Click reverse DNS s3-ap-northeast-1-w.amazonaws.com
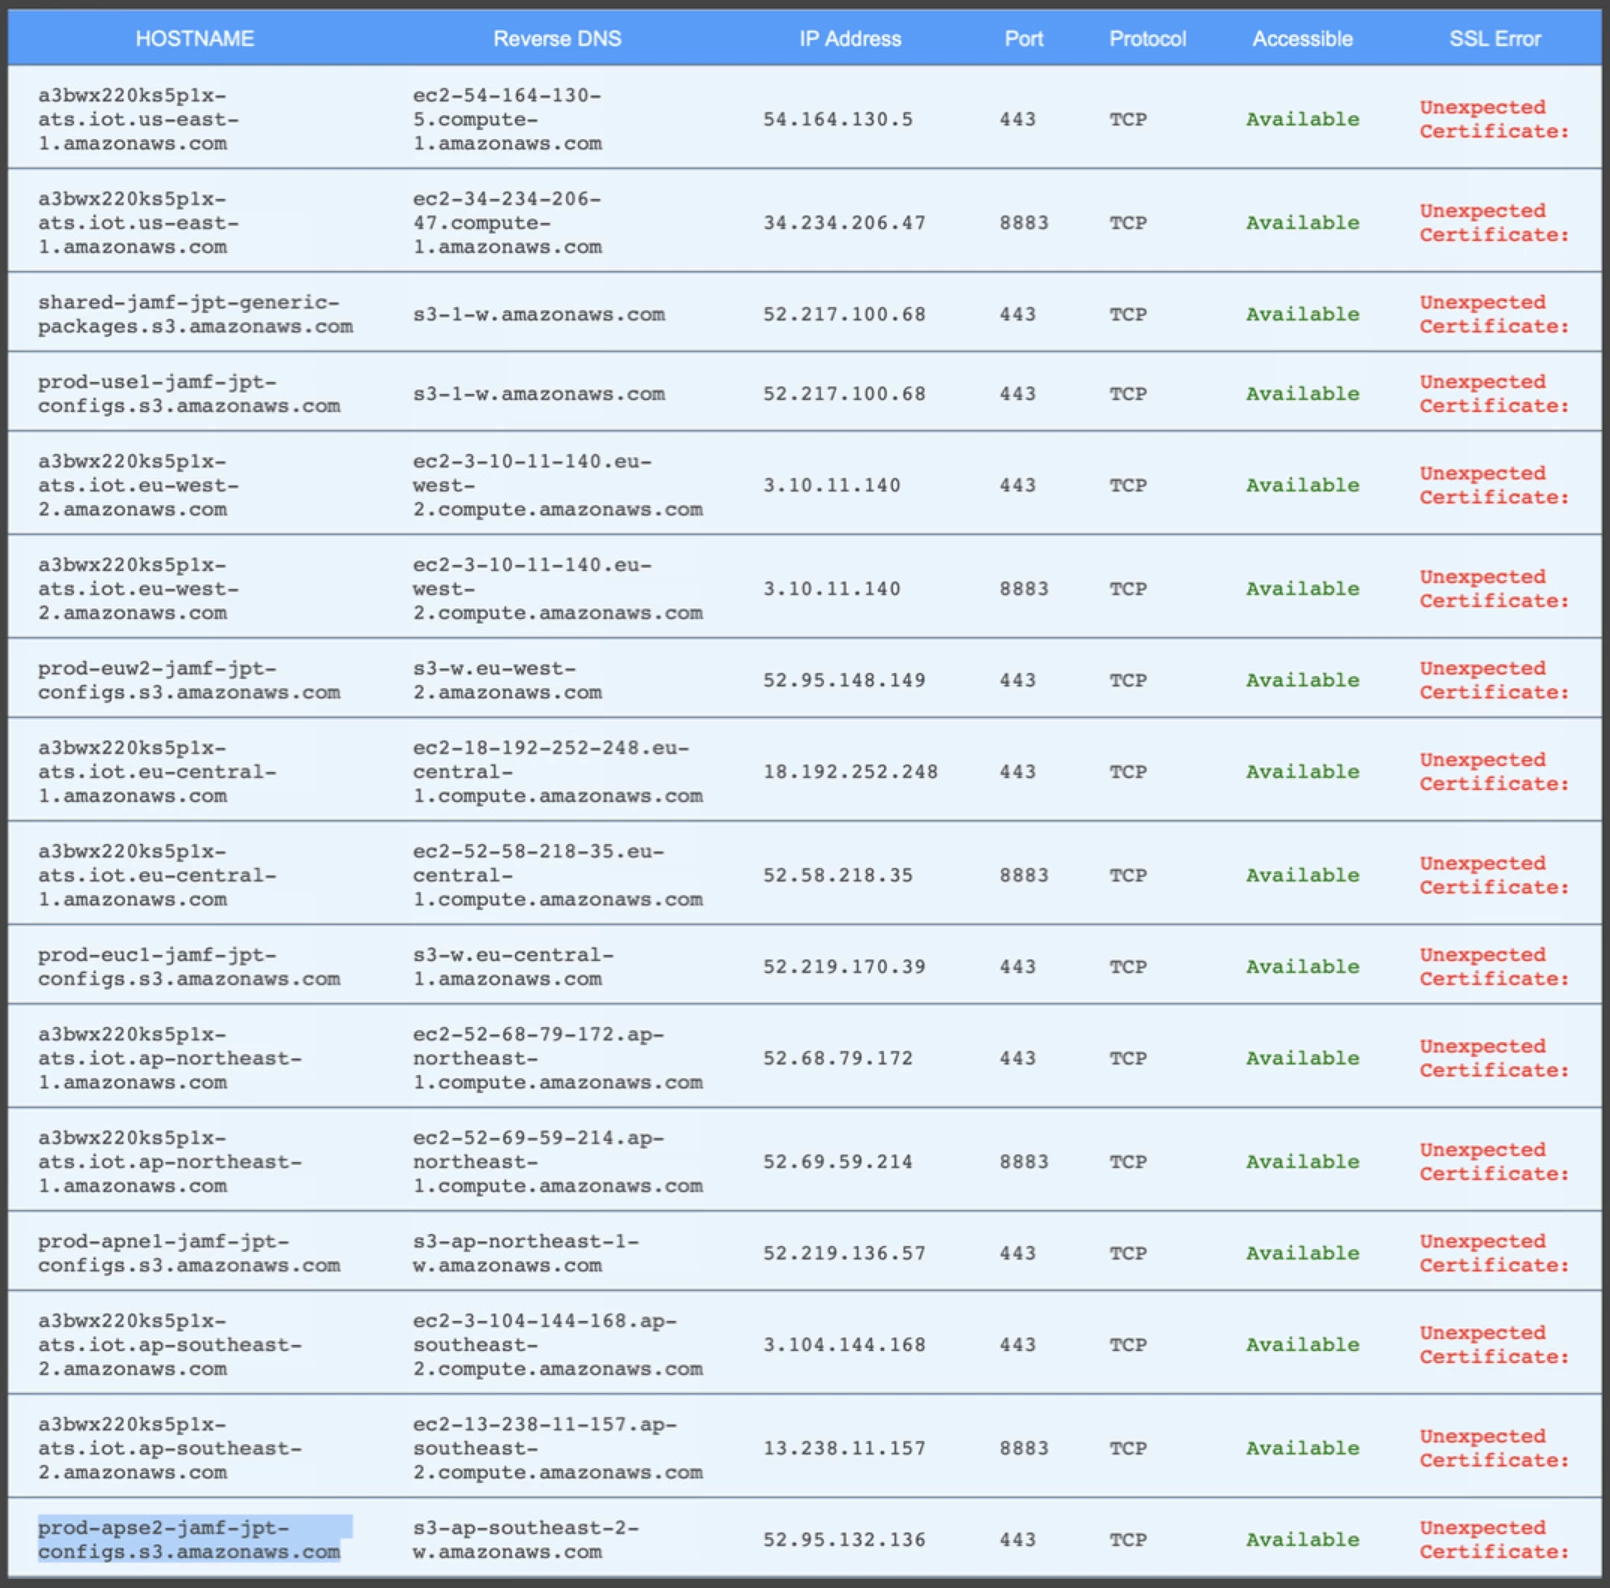This screenshot has height=1588, width=1610. (526, 1253)
